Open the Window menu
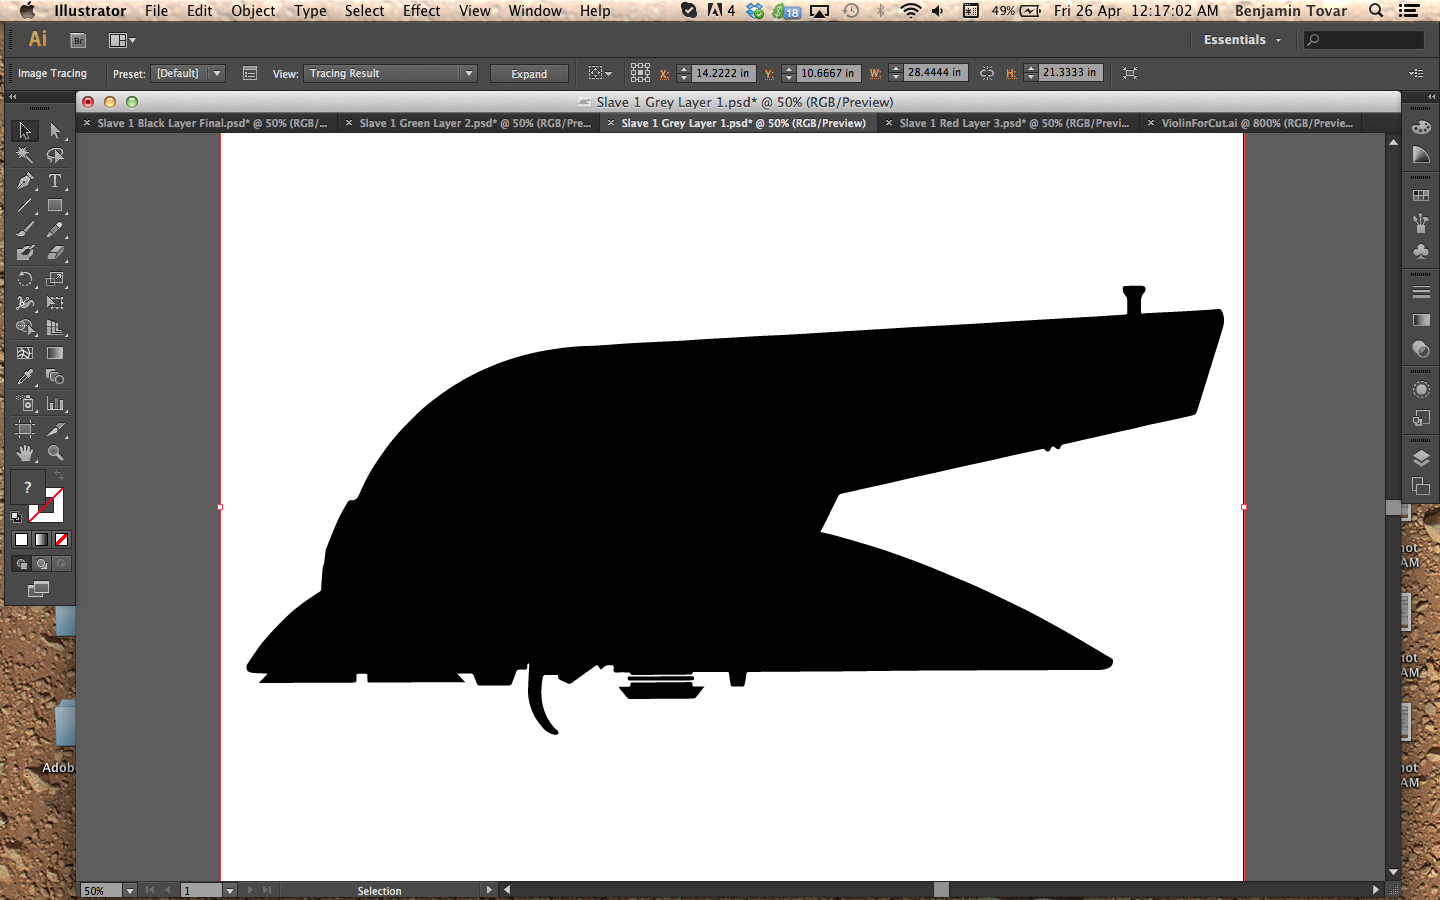The height and width of the screenshot is (900, 1440). [535, 11]
